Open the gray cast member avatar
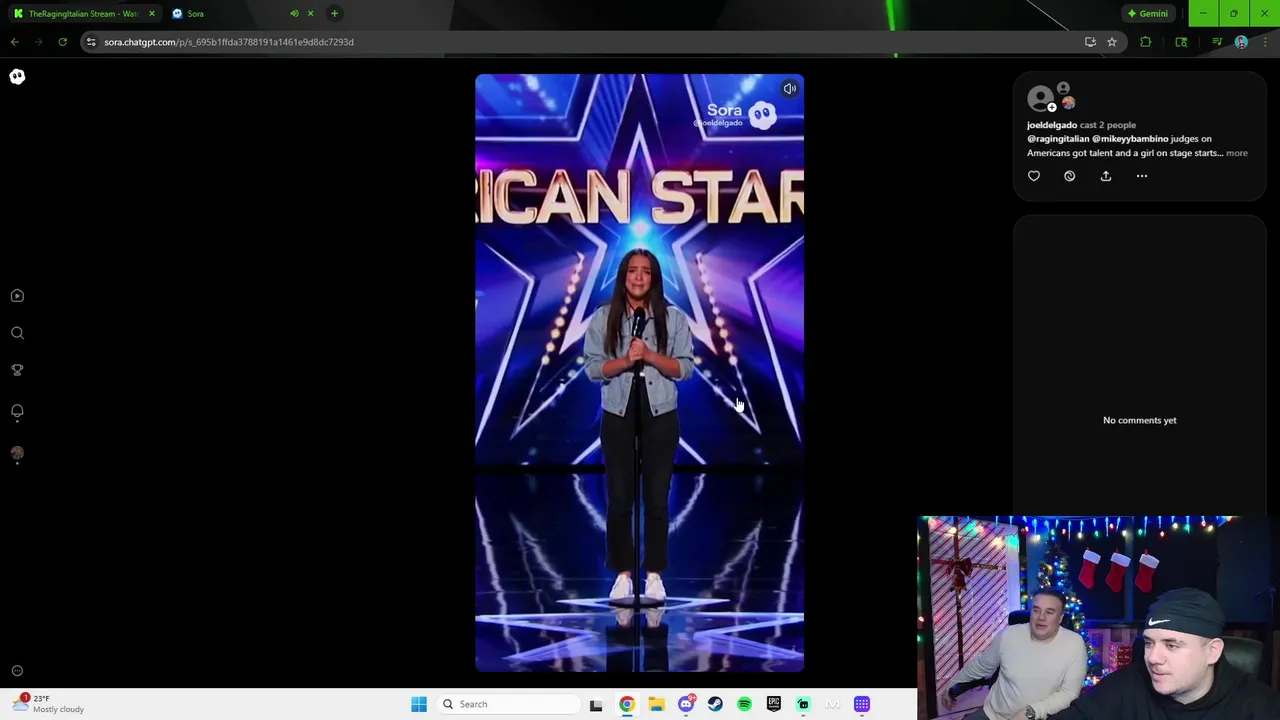This screenshot has width=1280, height=720. tap(1064, 88)
